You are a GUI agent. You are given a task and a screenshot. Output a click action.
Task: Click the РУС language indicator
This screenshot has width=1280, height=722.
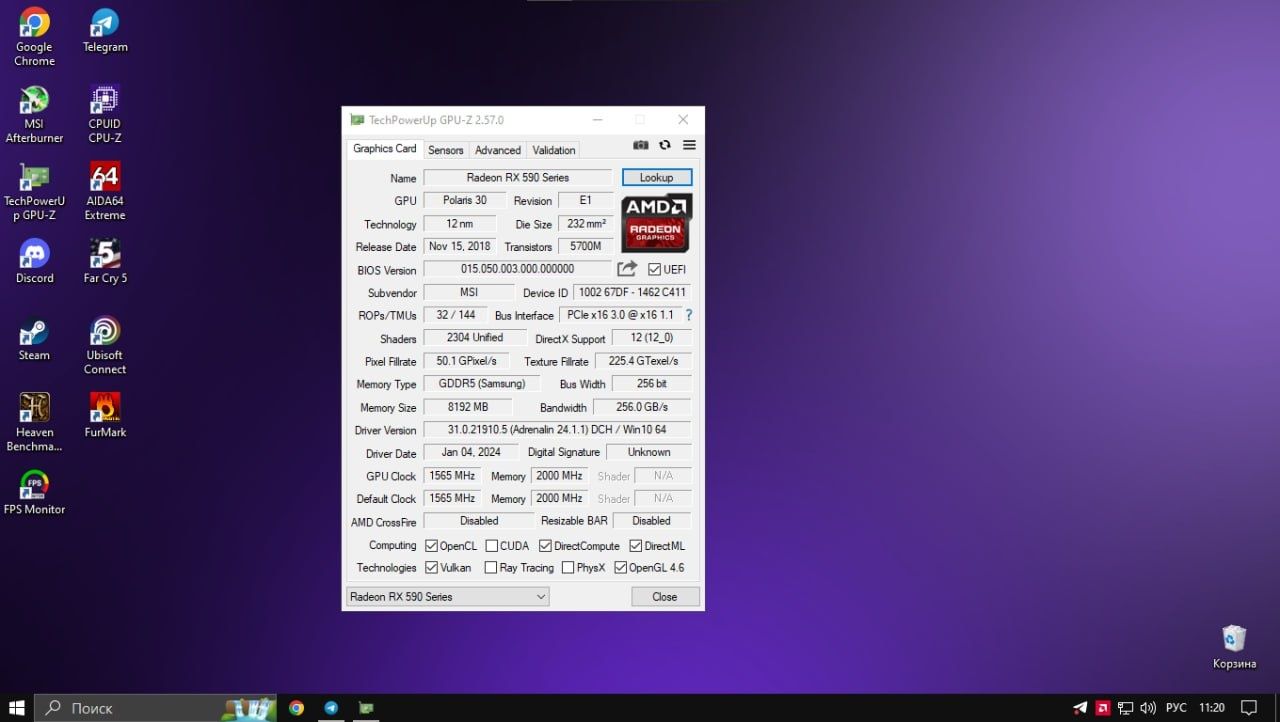click(x=1177, y=708)
